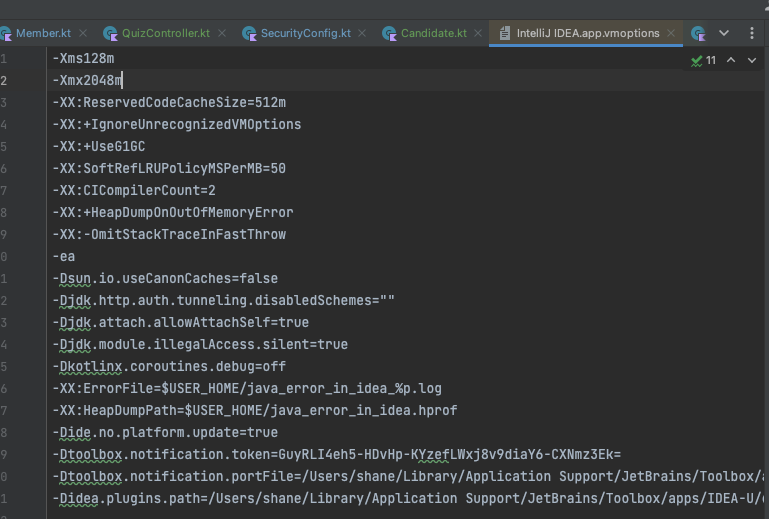Click the green inspections checkmark widget
The width and height of the screenshot is (769, 519).
(696, 60)
